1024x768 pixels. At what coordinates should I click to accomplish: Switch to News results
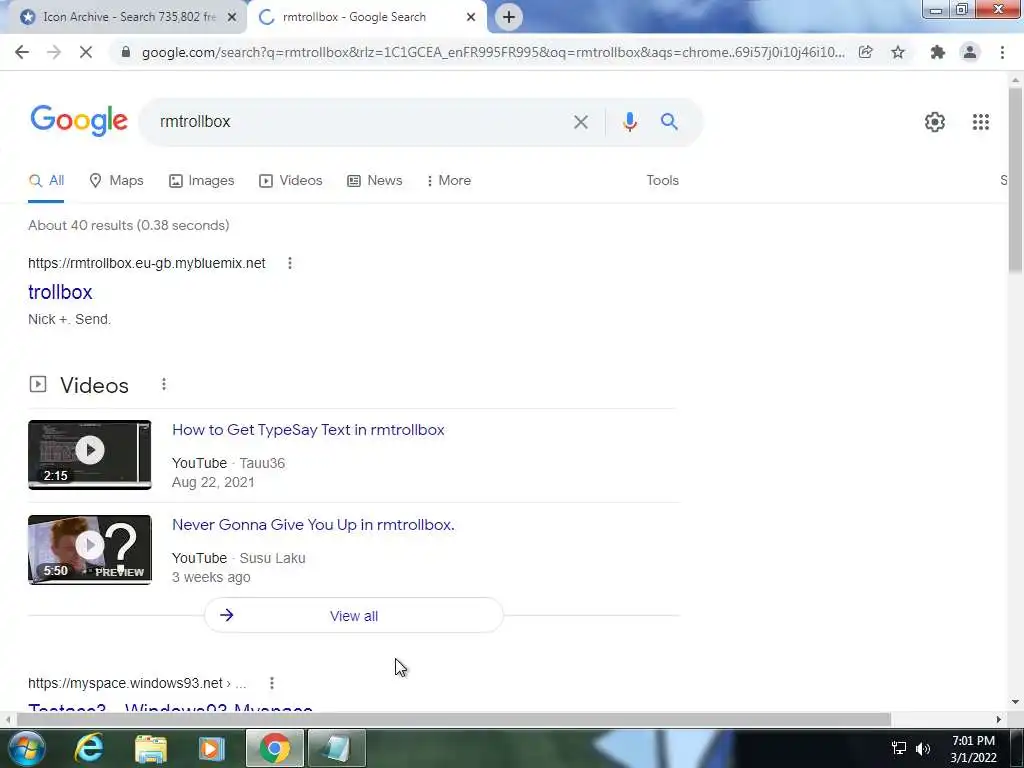[x=374, y=181]
